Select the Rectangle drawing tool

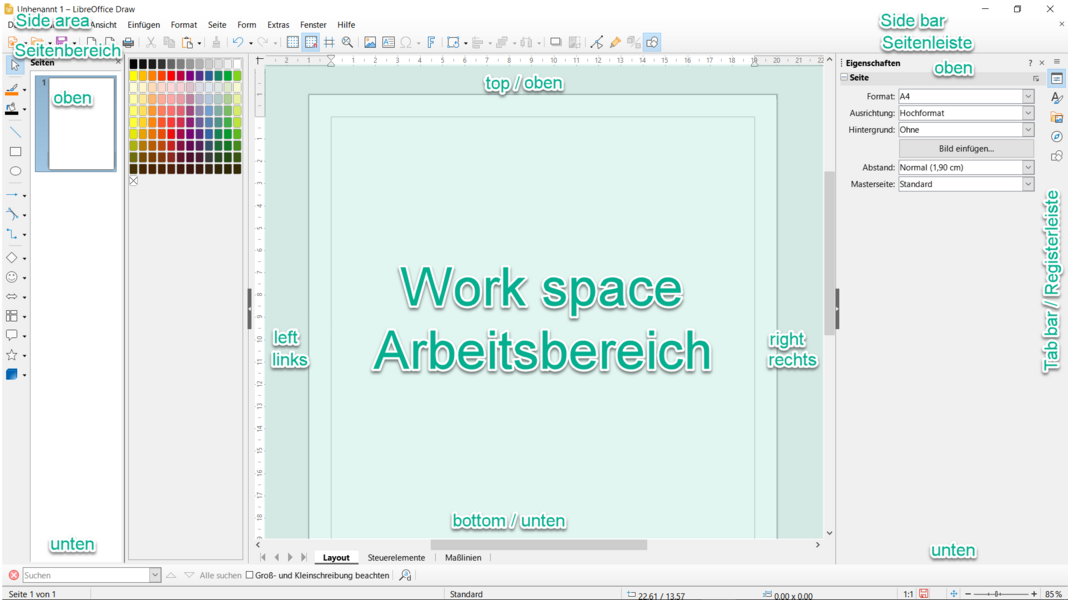pos(15,152)
